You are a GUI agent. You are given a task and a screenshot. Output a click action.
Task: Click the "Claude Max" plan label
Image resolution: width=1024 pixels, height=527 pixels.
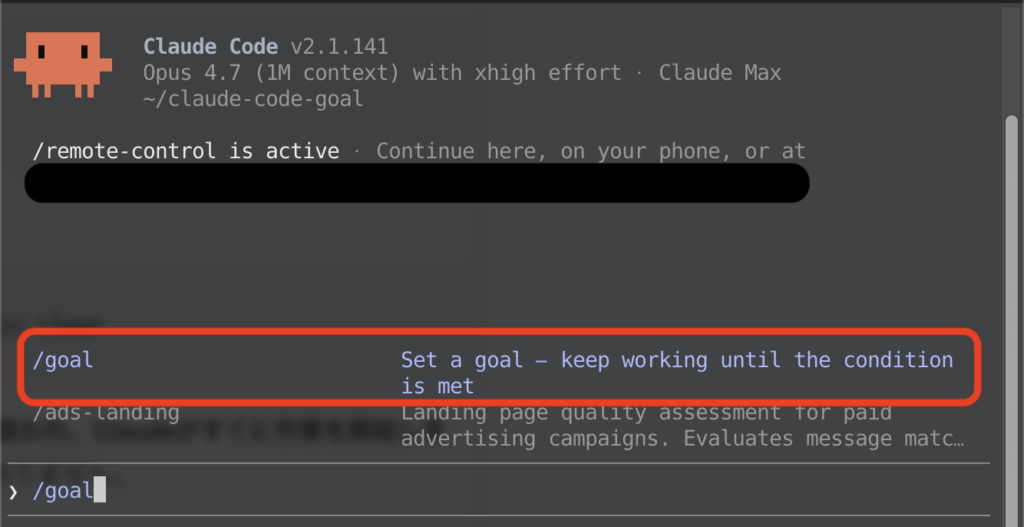[x=720, y=73]
